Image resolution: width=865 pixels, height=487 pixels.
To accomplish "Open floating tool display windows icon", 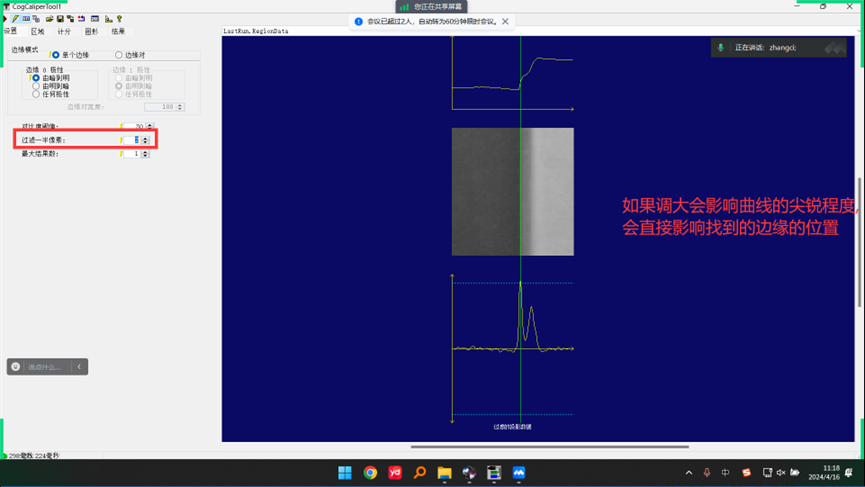I will [x=36, y=19].
